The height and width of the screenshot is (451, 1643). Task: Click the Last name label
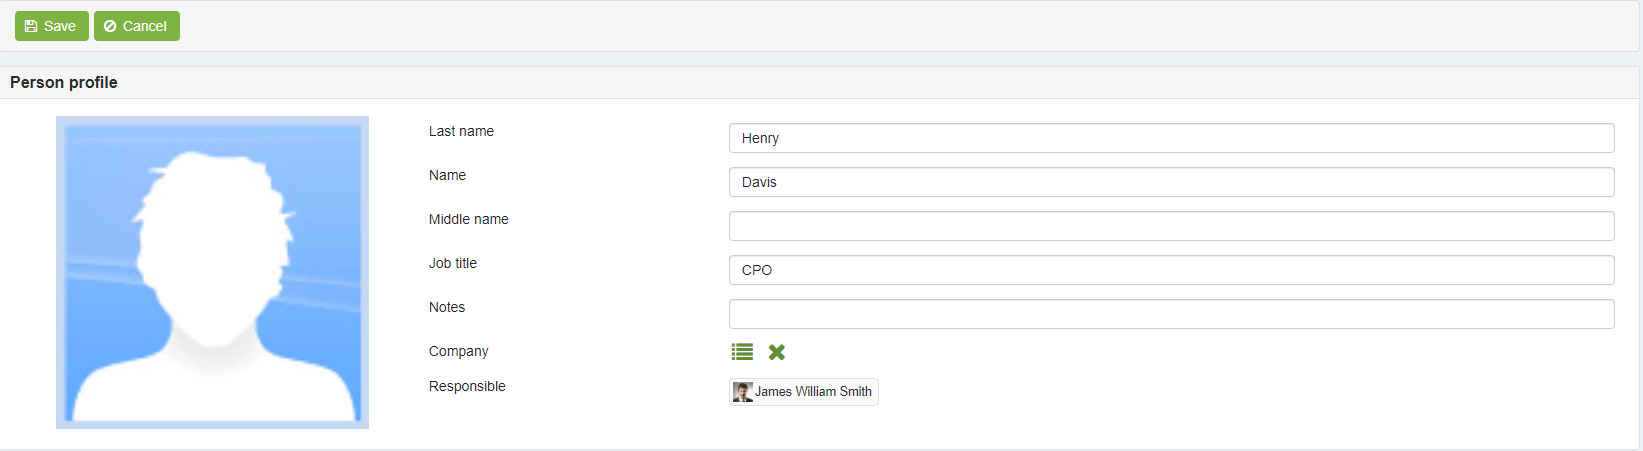461,131
